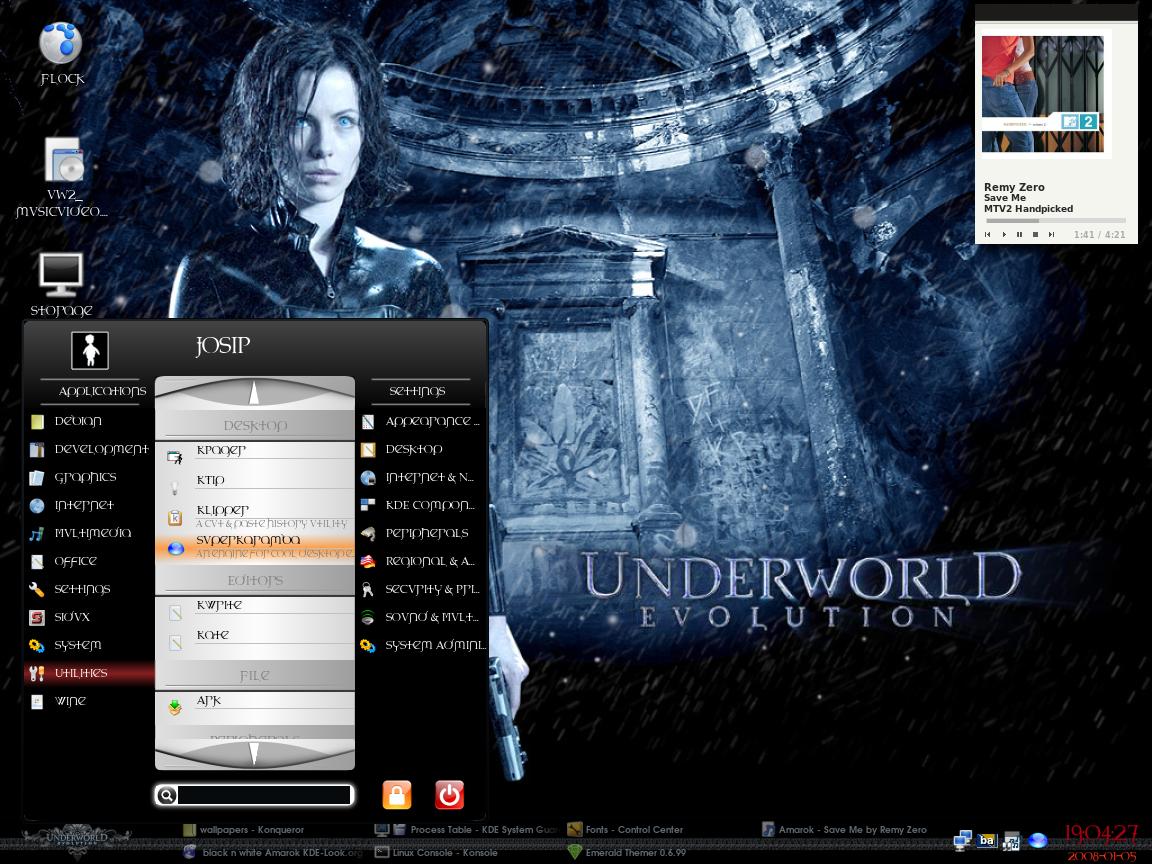Viewport: 1152px width, 864px height.
Task: Open Regional & Accessibility settings
Action: [x=423, y=561]
